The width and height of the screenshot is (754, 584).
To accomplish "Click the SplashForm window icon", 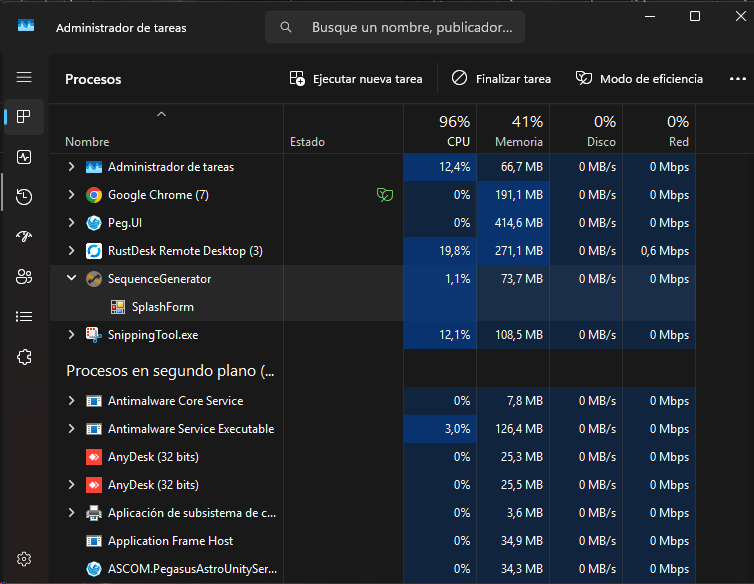I will point(118,307).
